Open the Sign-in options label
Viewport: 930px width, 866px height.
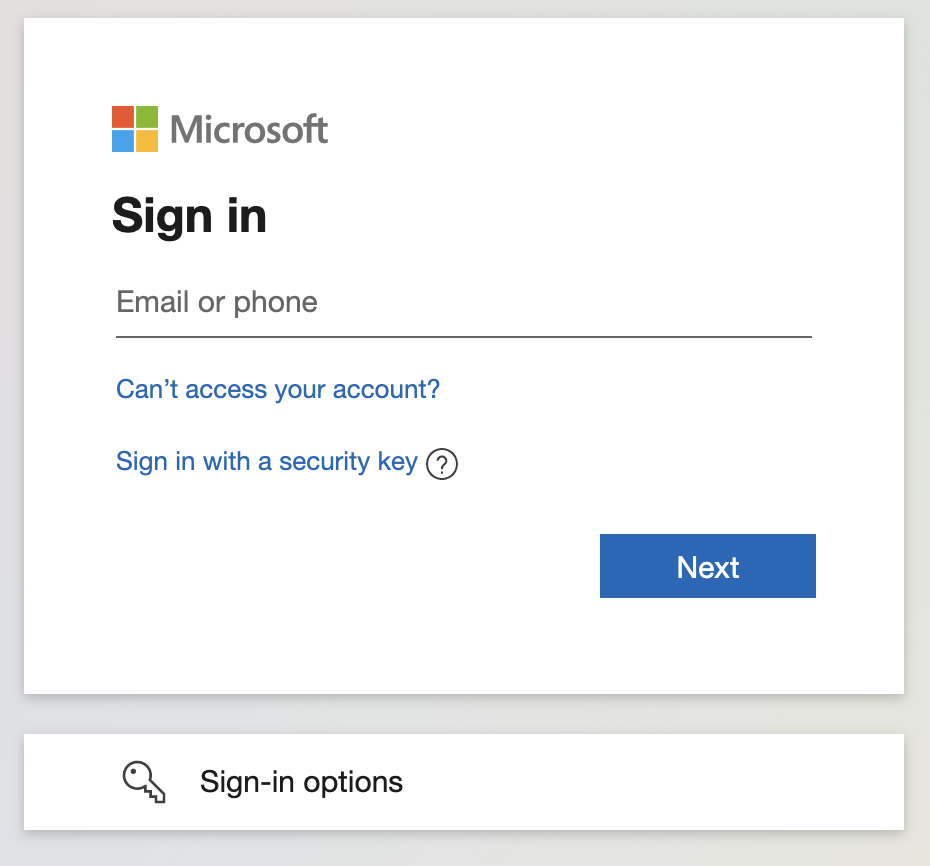pos(301,782)
